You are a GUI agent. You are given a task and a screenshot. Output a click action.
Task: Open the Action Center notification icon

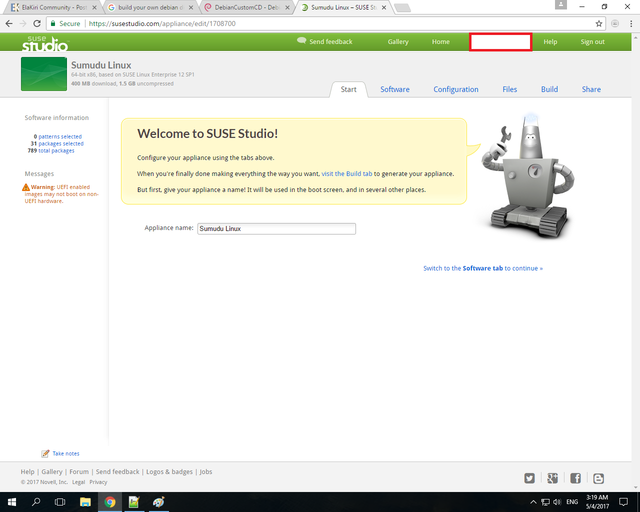click(x=623, y=502)
